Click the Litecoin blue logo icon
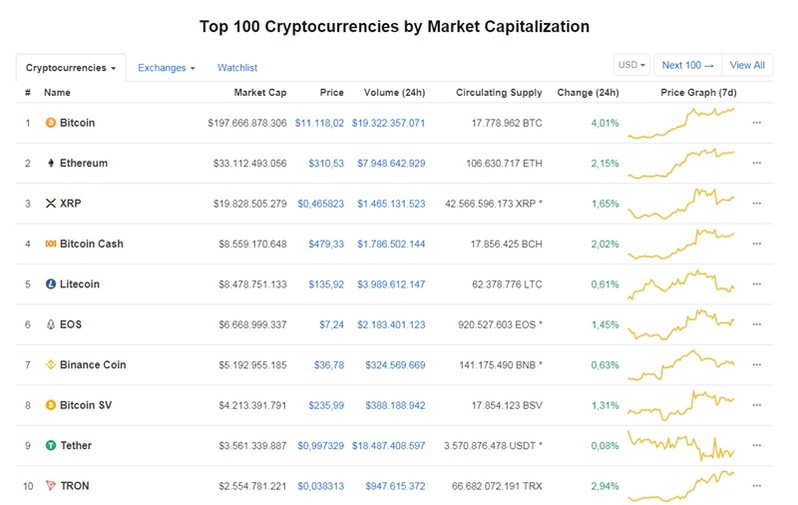 (x=50, y=284)
